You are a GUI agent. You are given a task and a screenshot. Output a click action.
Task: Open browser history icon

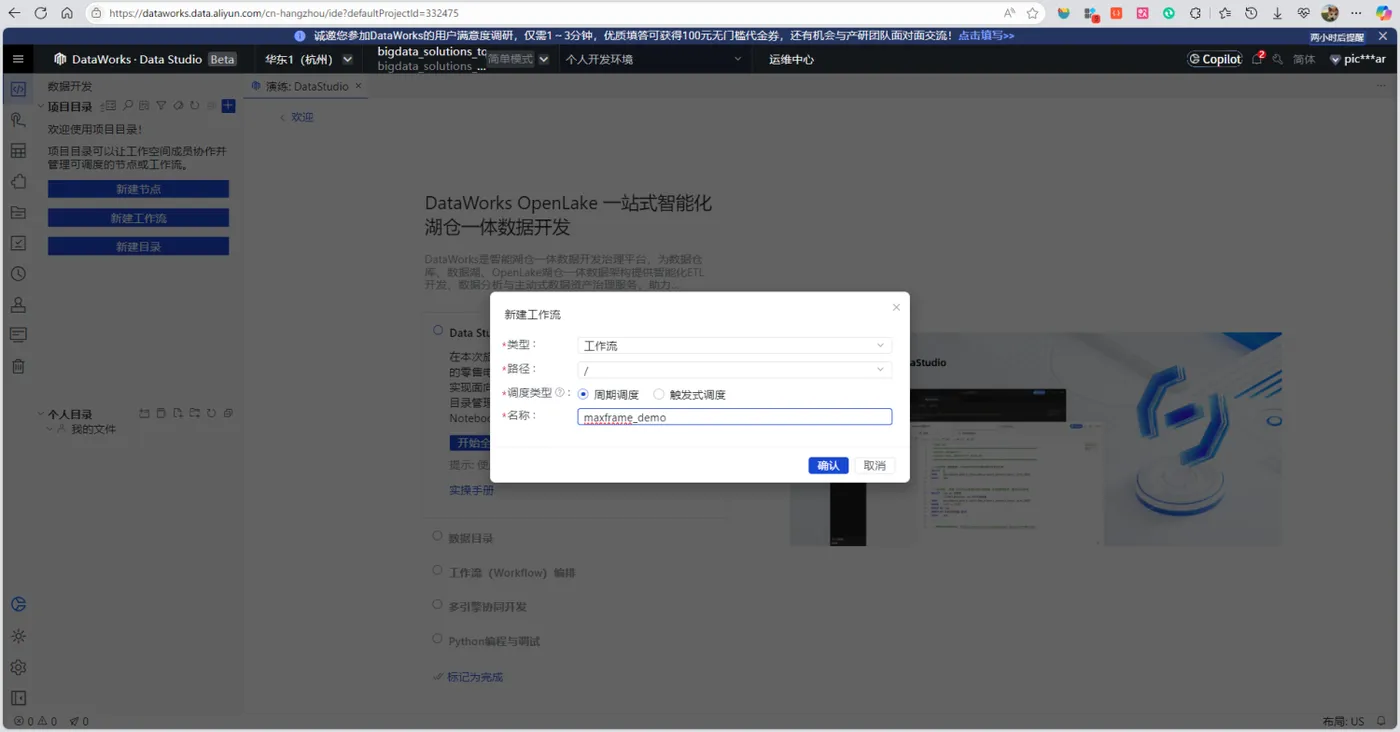pos(1251,13)
